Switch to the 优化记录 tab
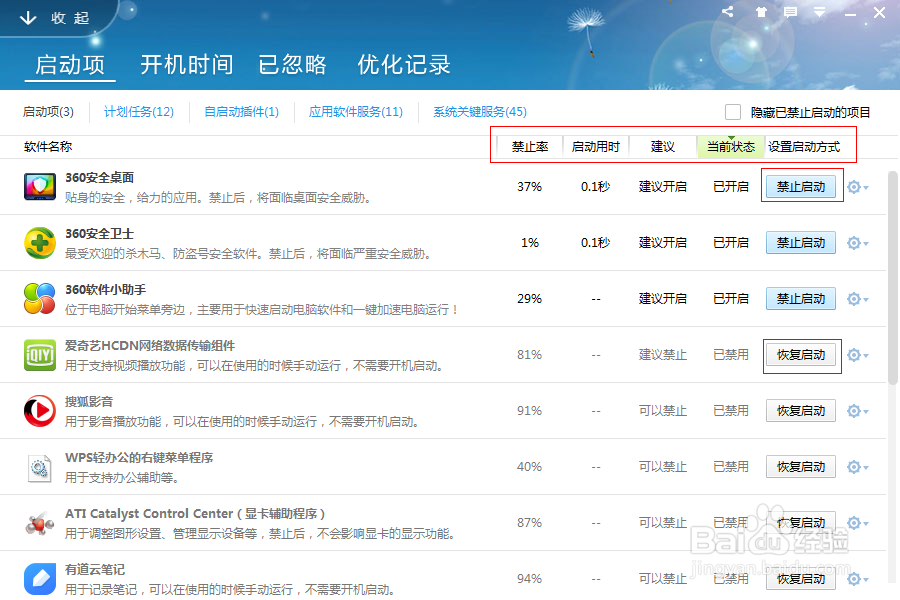This screenshot has width=900, height=600. click(404, 64)
